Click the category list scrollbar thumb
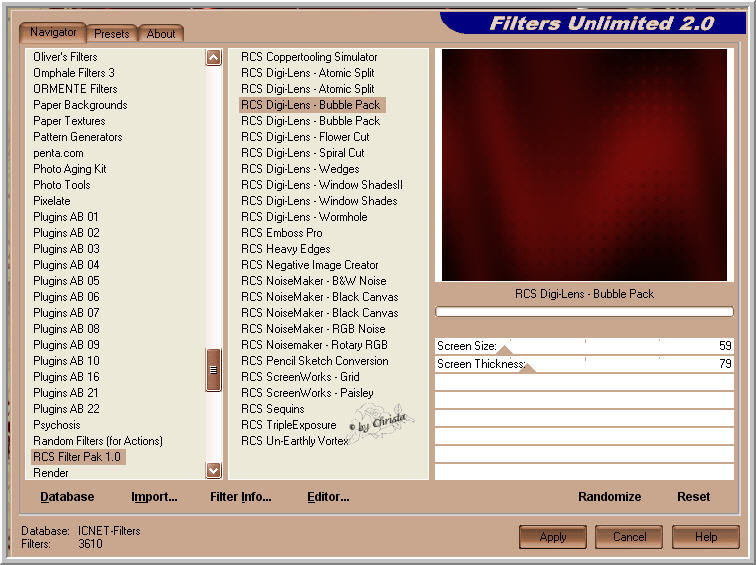Screen dimensions: 756x565 tap(214, 370)
